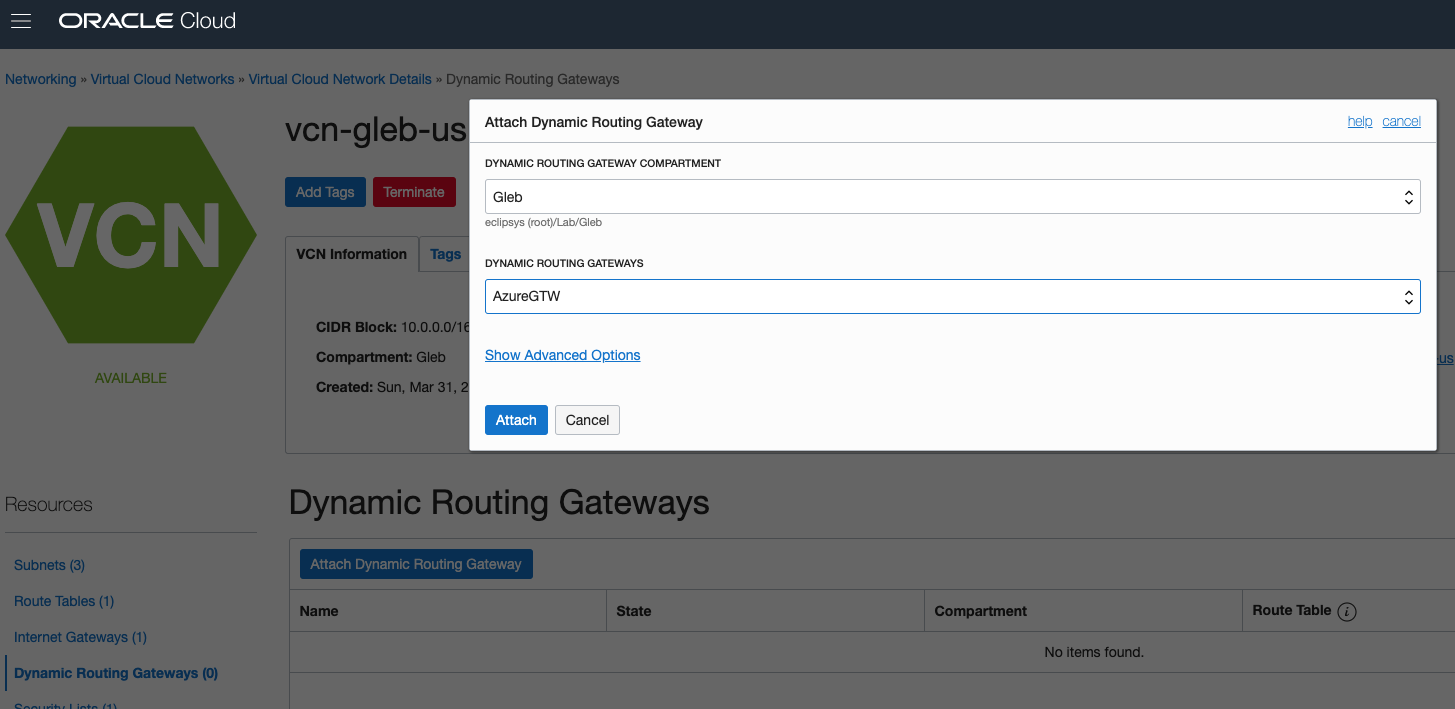Open the navigation hamburger menu
Screen dimensions: 1455x709
tap(20, 21)
